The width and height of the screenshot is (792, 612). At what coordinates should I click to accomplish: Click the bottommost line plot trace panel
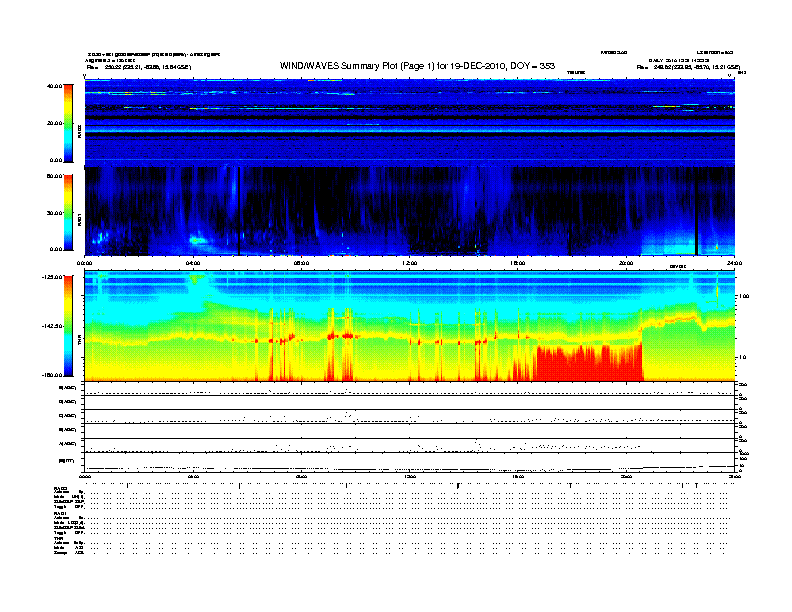click(x=409, y=463)
